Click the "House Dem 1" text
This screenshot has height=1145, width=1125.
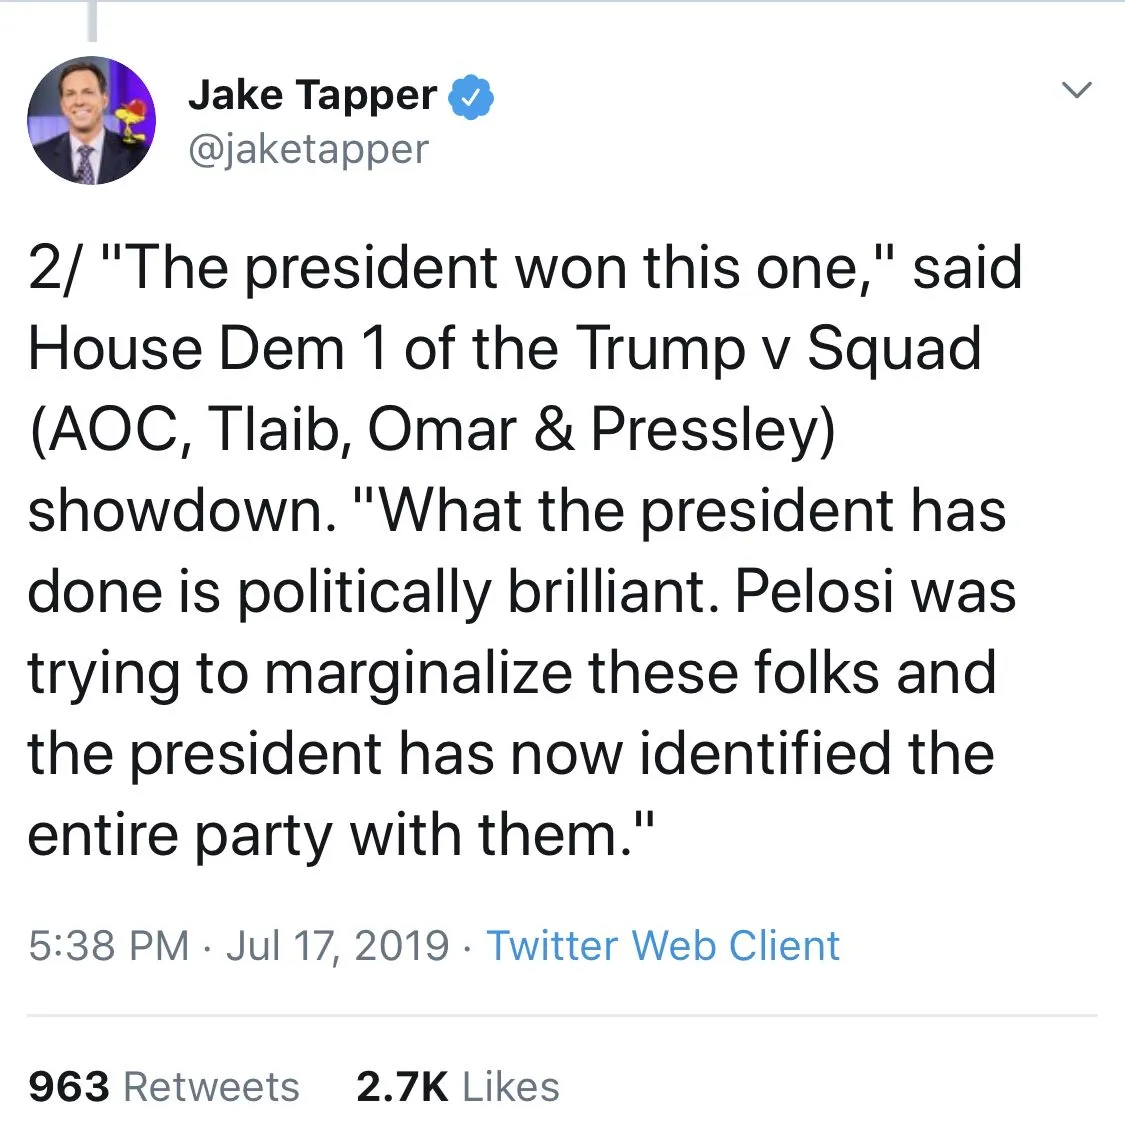pos(207,349)
